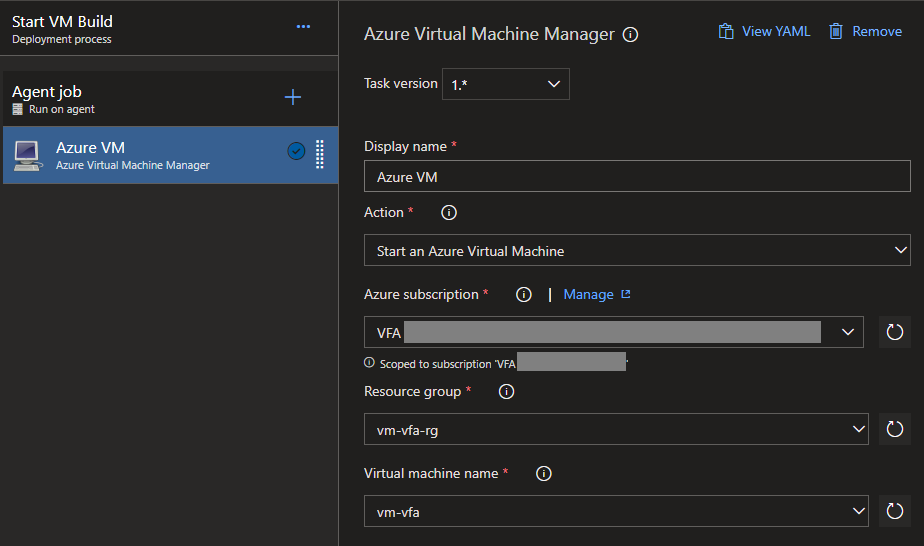Refresh Virtual machine name list

pyautogui.click(x=895, y=511)
